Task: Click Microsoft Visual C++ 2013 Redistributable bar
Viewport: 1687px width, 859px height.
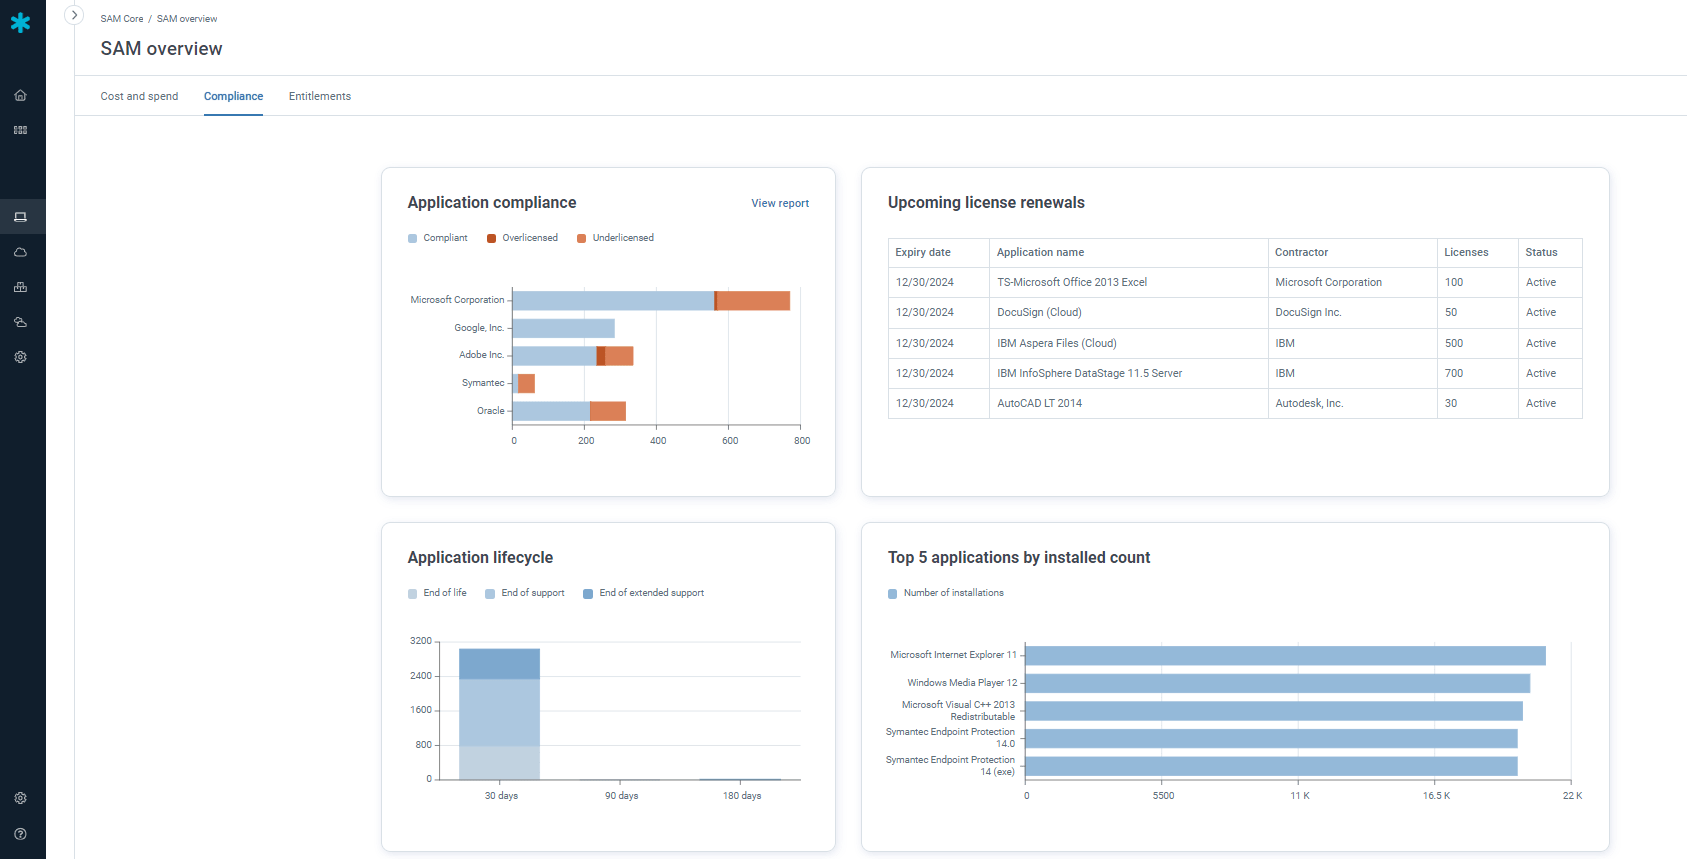Action: 1274,711
